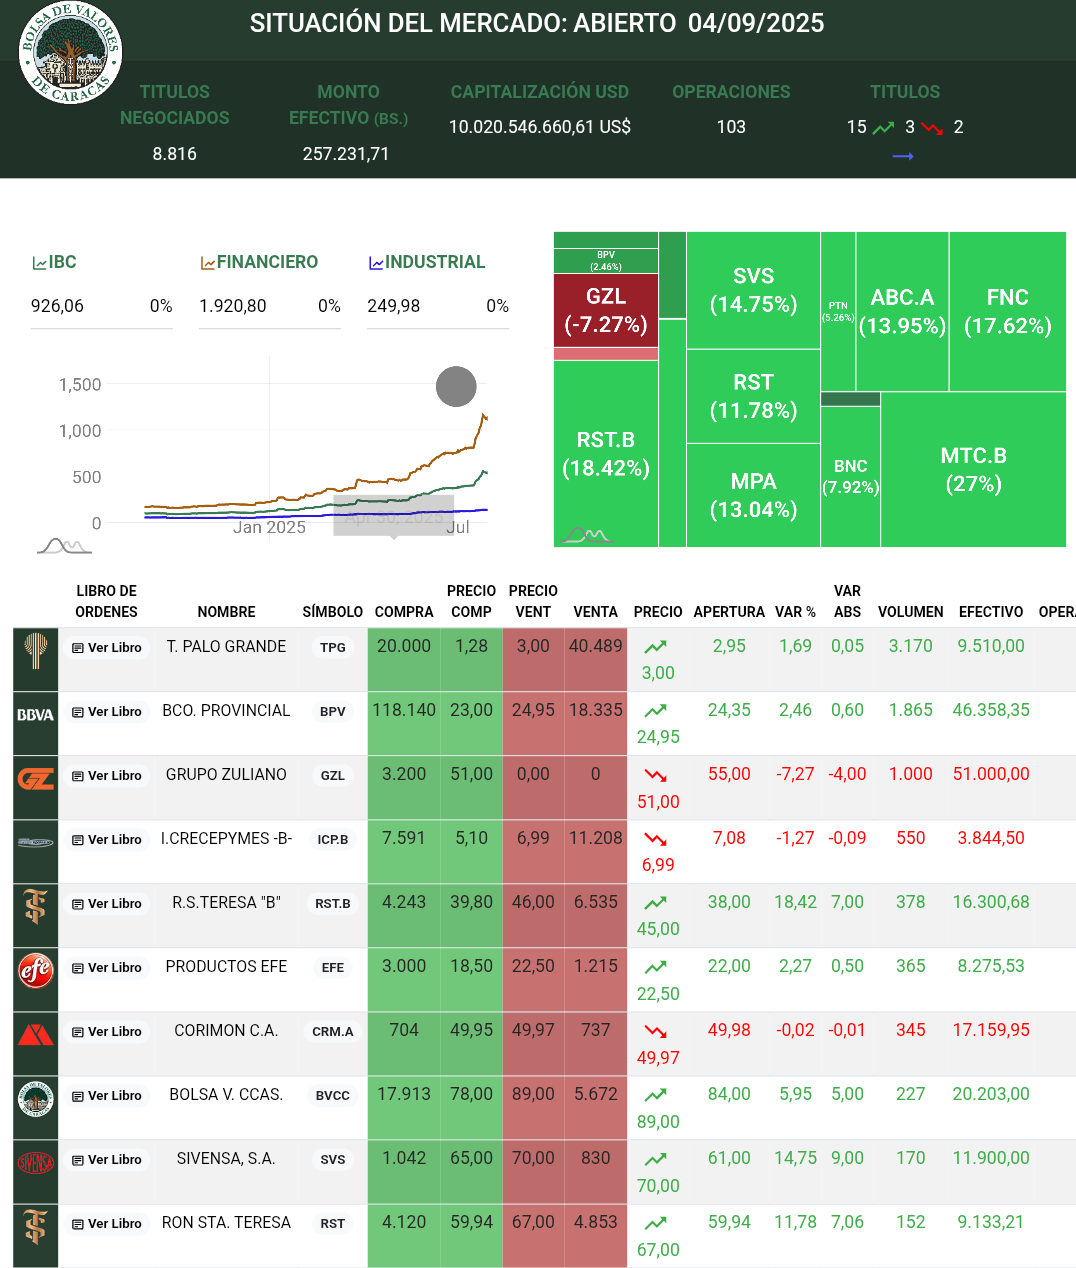Click the TPG symbol badge

point(333,648)
